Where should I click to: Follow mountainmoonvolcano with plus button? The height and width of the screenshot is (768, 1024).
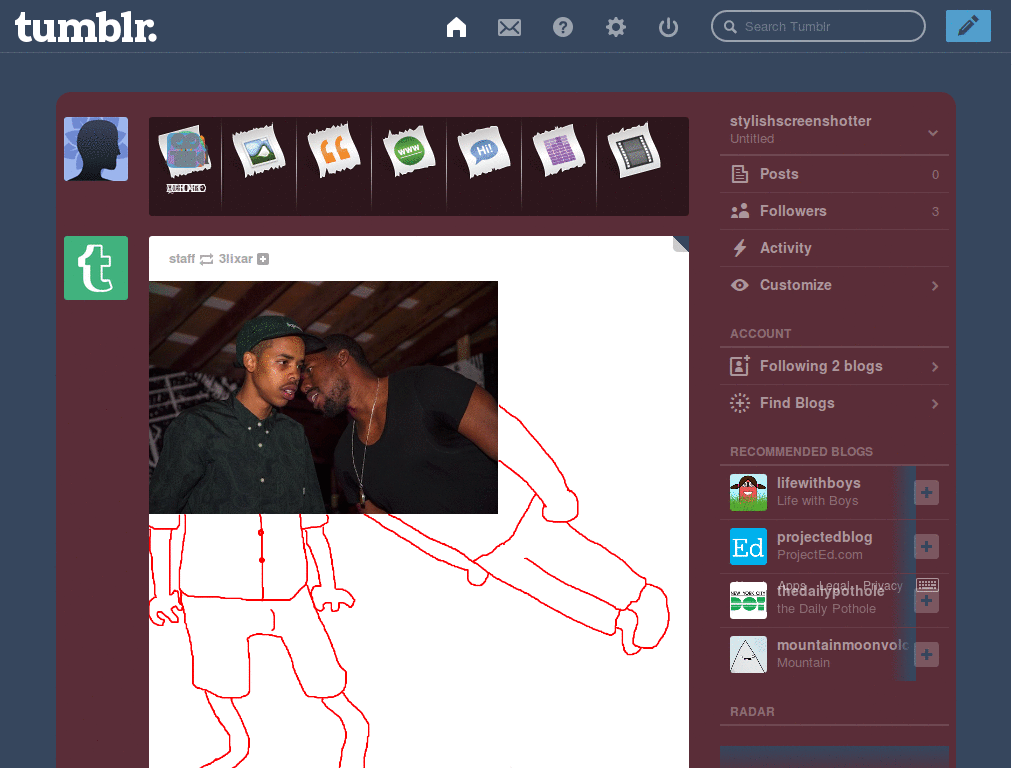[926, 654]
